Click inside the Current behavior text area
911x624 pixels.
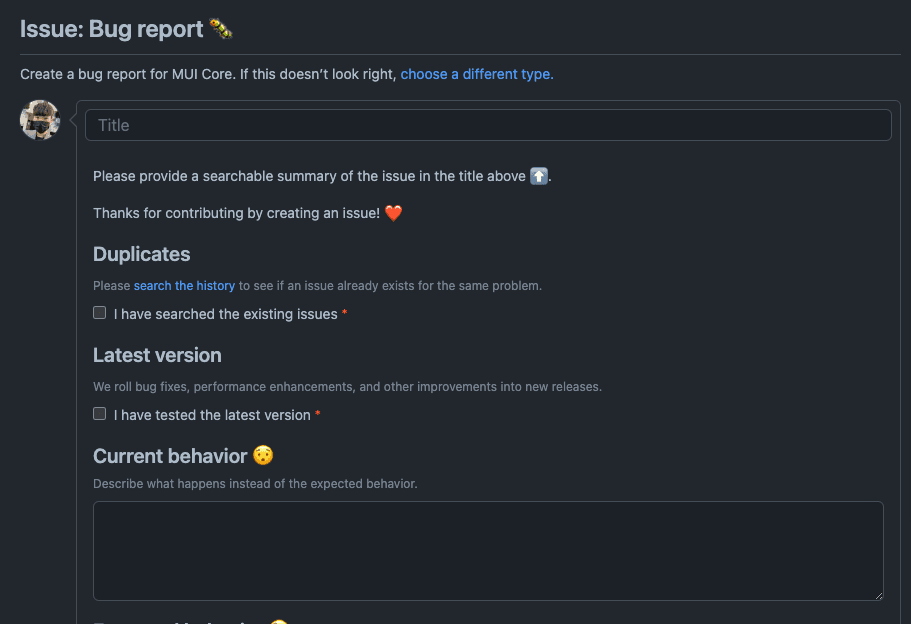click(x=488, y=550)
